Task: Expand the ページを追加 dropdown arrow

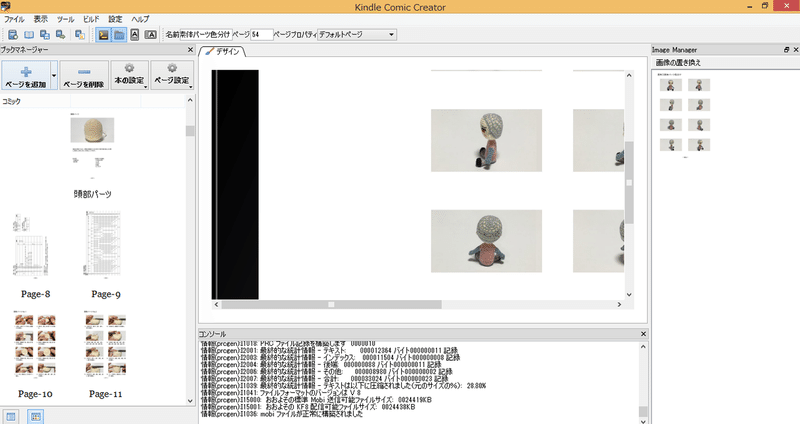Action: [x=54, y=76]
